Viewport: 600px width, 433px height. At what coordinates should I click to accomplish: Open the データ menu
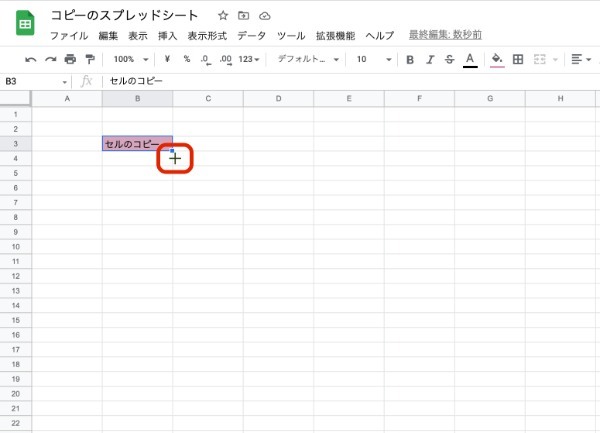coord(252,35)
